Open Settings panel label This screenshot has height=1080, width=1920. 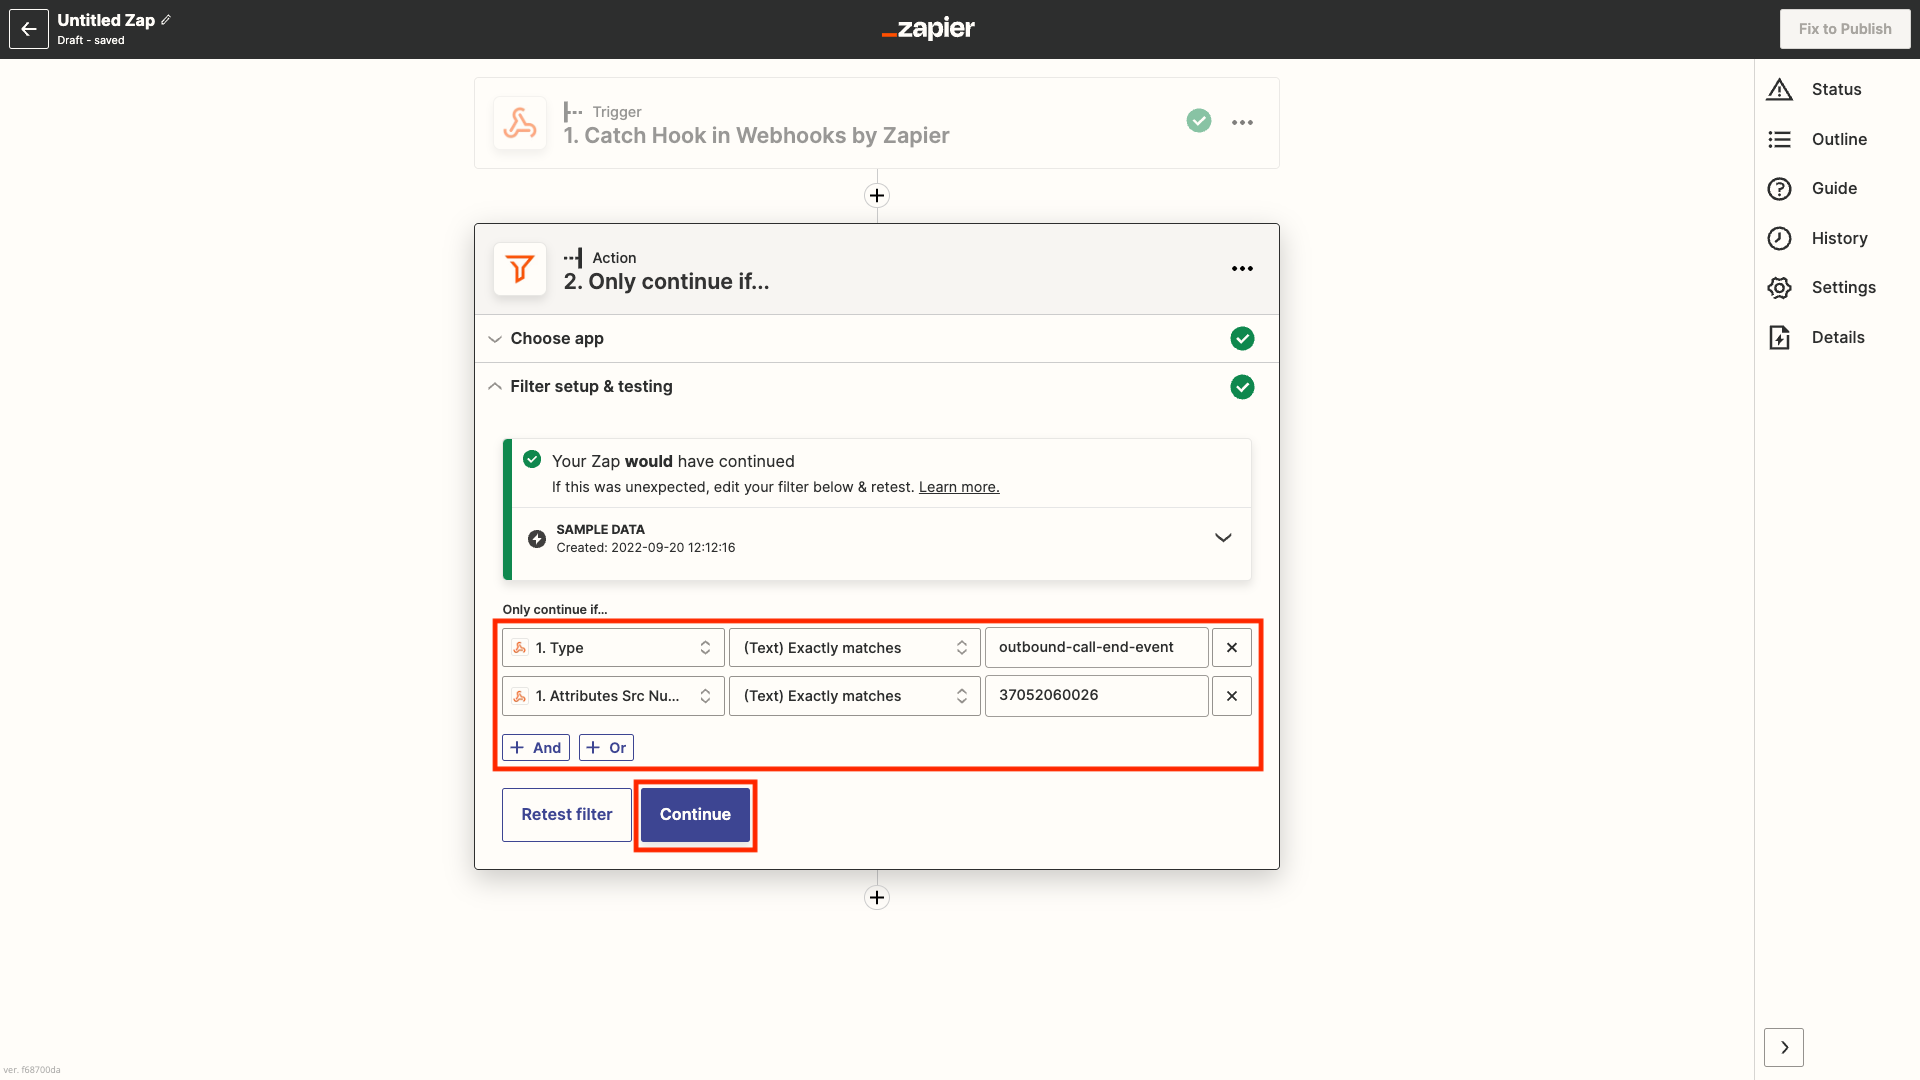[x=1843, y=288]
